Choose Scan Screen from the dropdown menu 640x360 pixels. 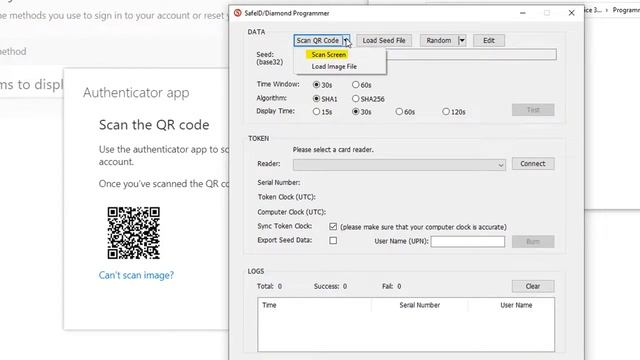(329, 54)
